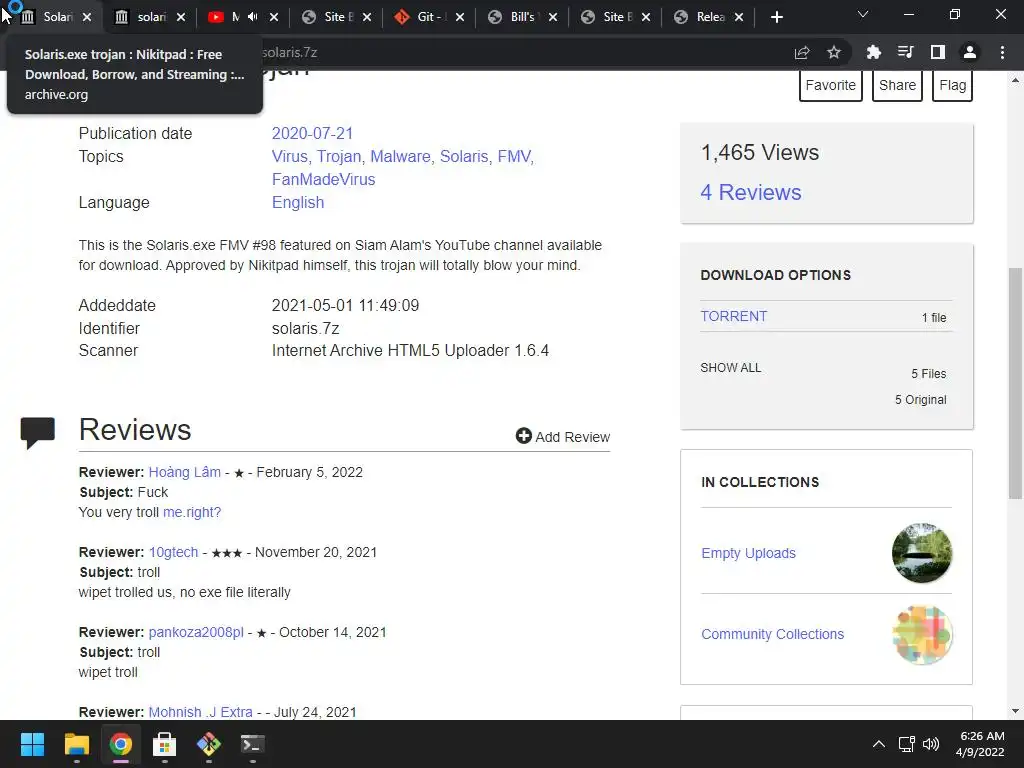Screen dimensions: 1024x768
Task: Bookmark this page with the star icon
Action: [834, 53]
